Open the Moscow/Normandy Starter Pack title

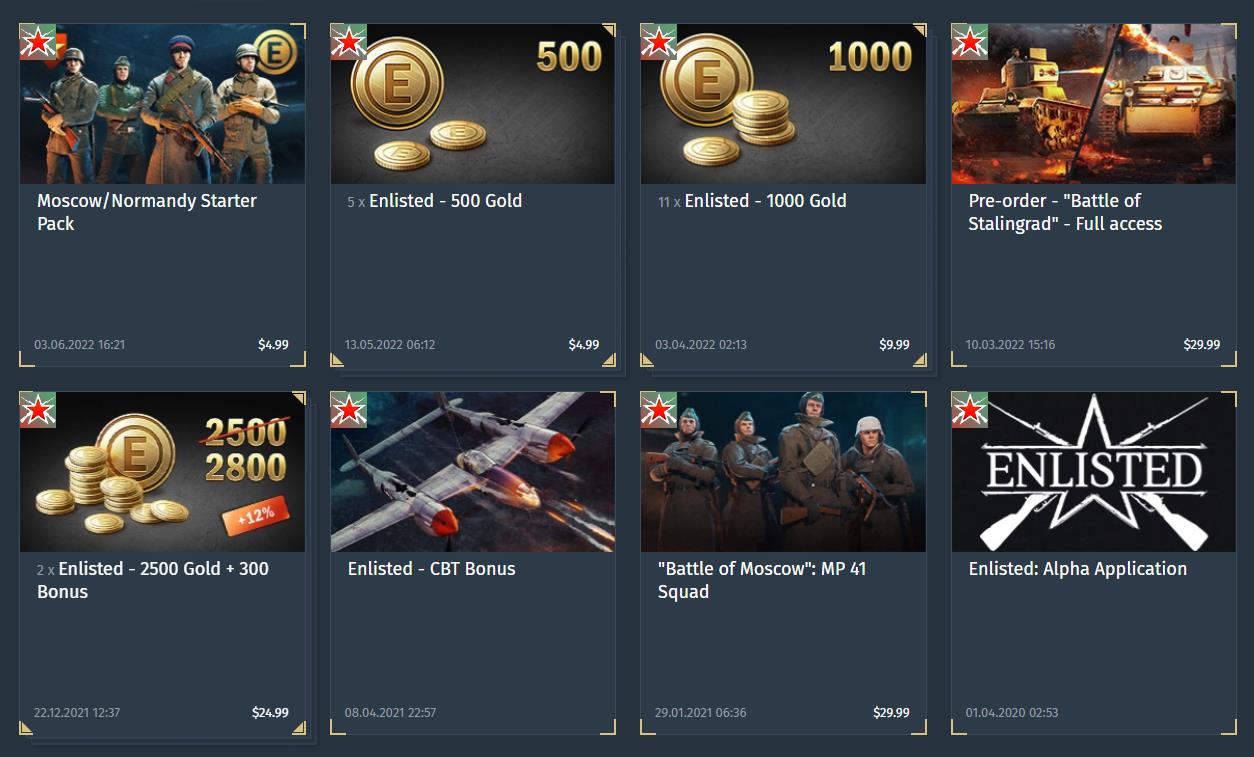pyautogui.click(x=147, y=212)
